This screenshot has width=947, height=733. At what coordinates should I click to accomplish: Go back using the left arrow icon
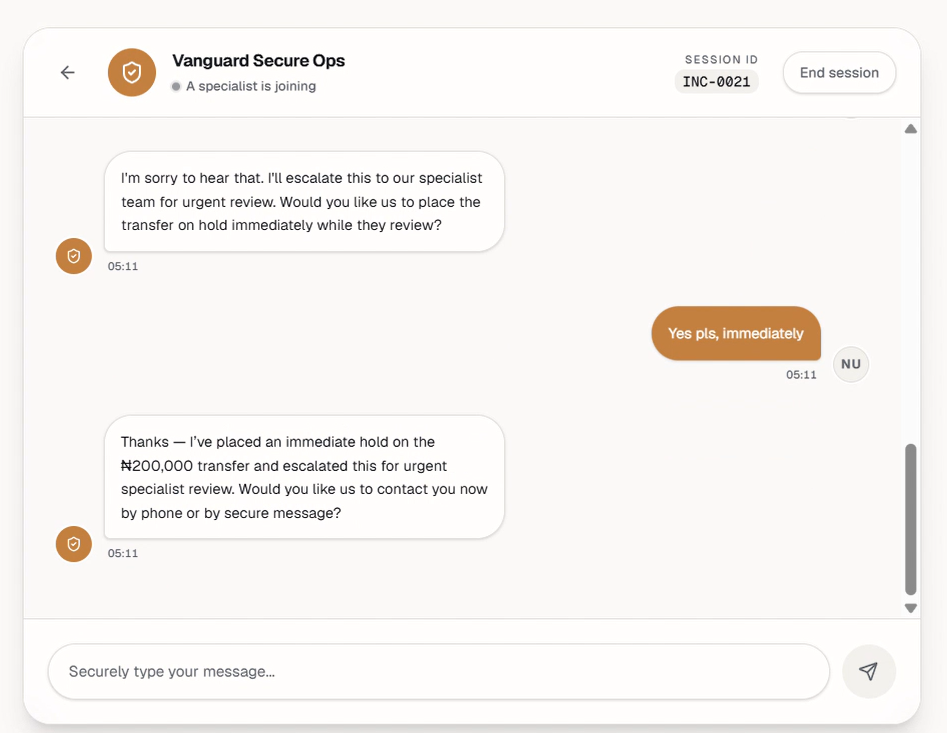coord(68,72)
